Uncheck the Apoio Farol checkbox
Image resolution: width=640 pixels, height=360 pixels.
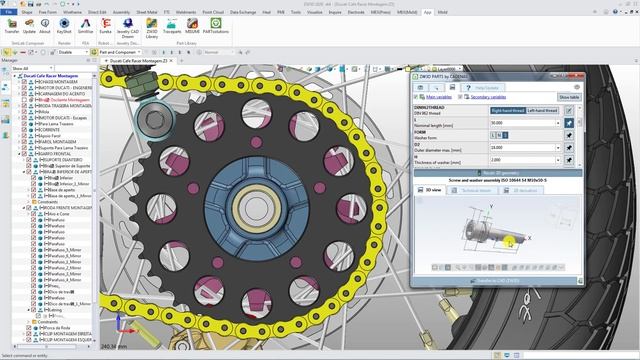(24, 136)
